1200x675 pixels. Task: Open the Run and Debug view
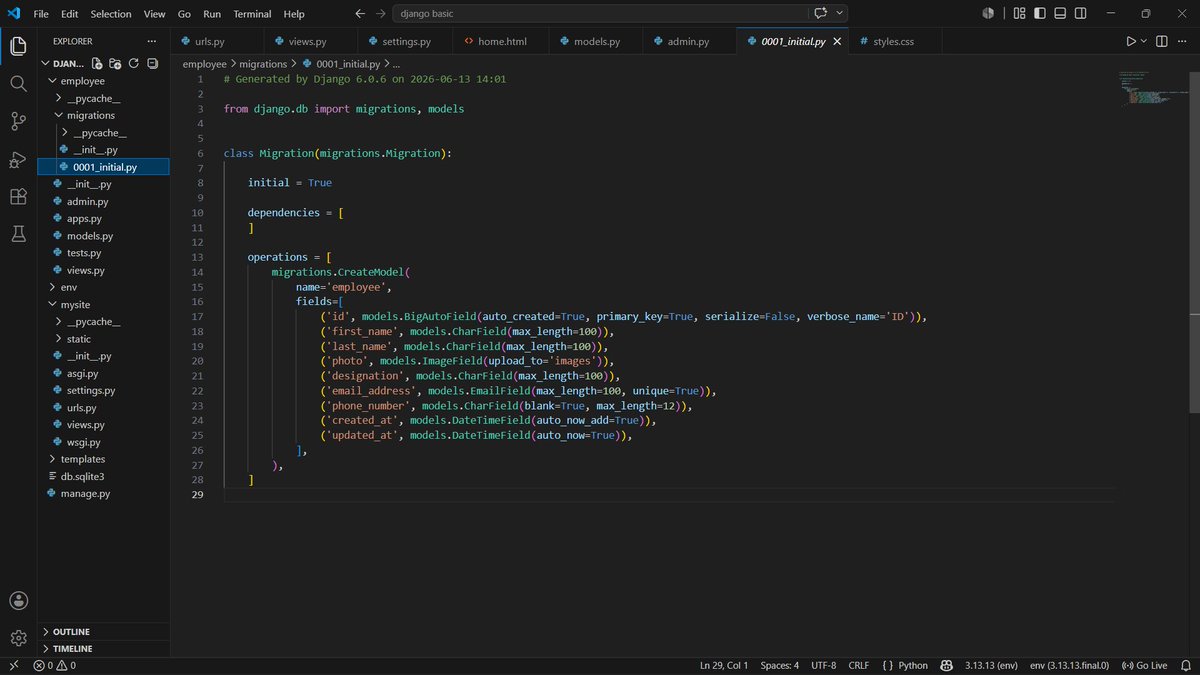tap(18, 159)
